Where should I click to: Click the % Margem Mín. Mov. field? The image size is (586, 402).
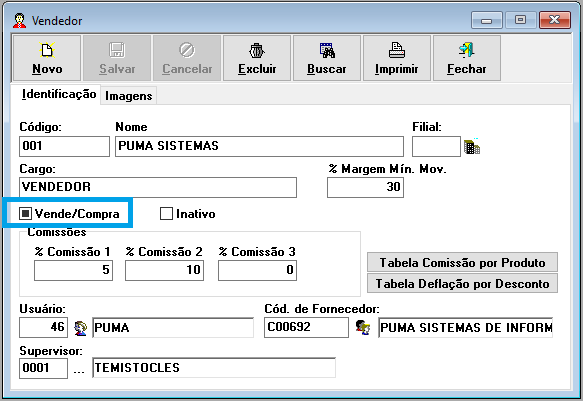[365, 187]
